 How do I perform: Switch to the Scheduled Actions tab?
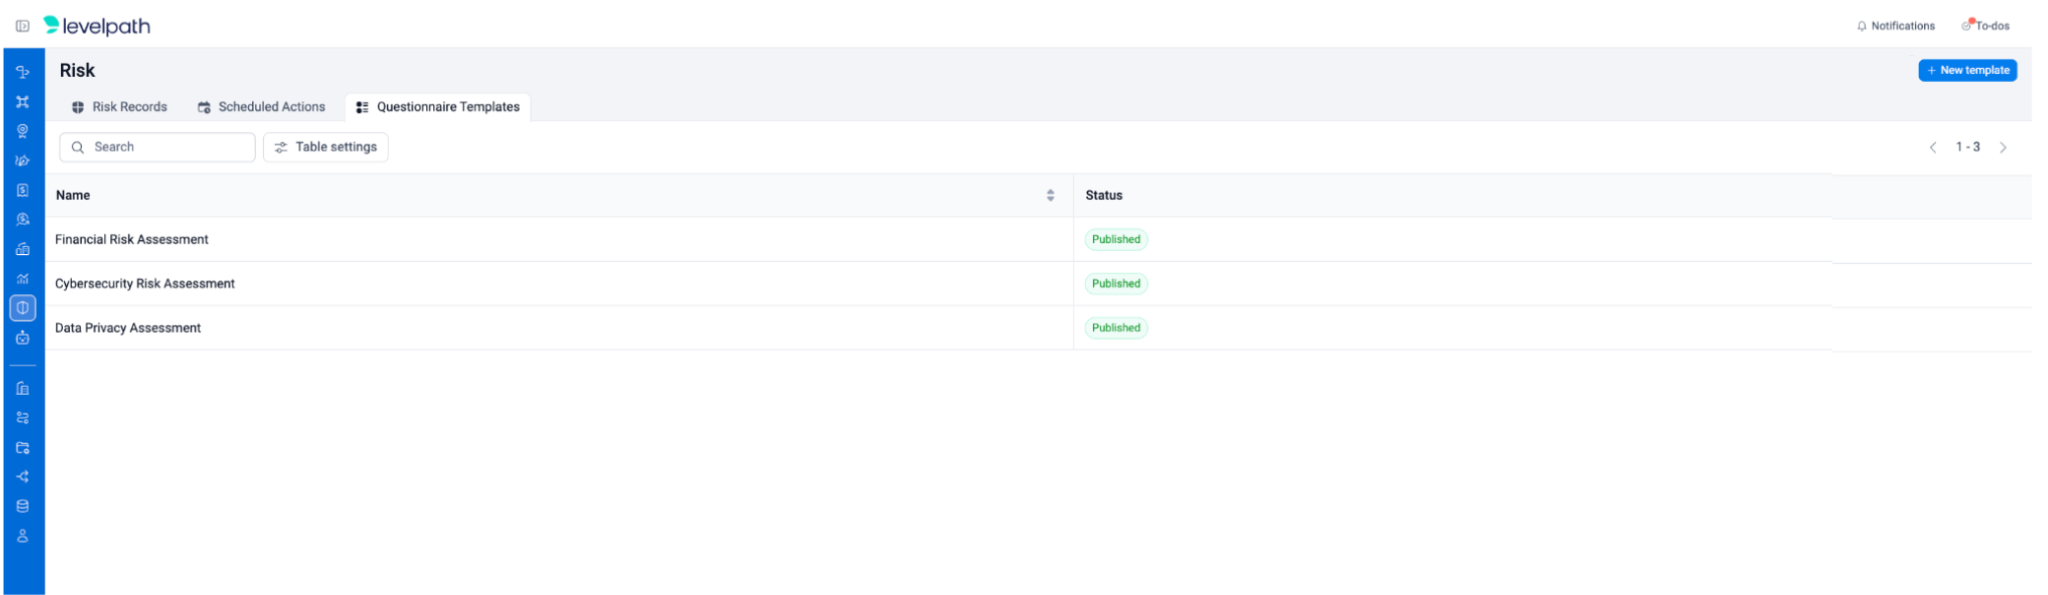coord(261,107)
